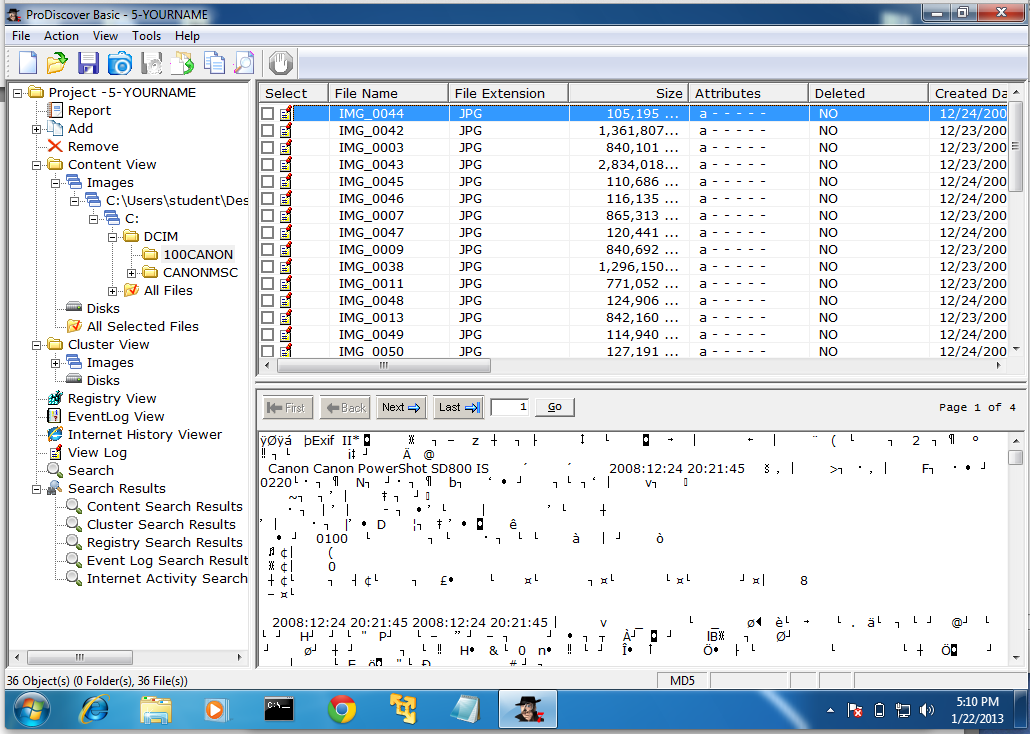Click the Next page button

tap(402, 408)
